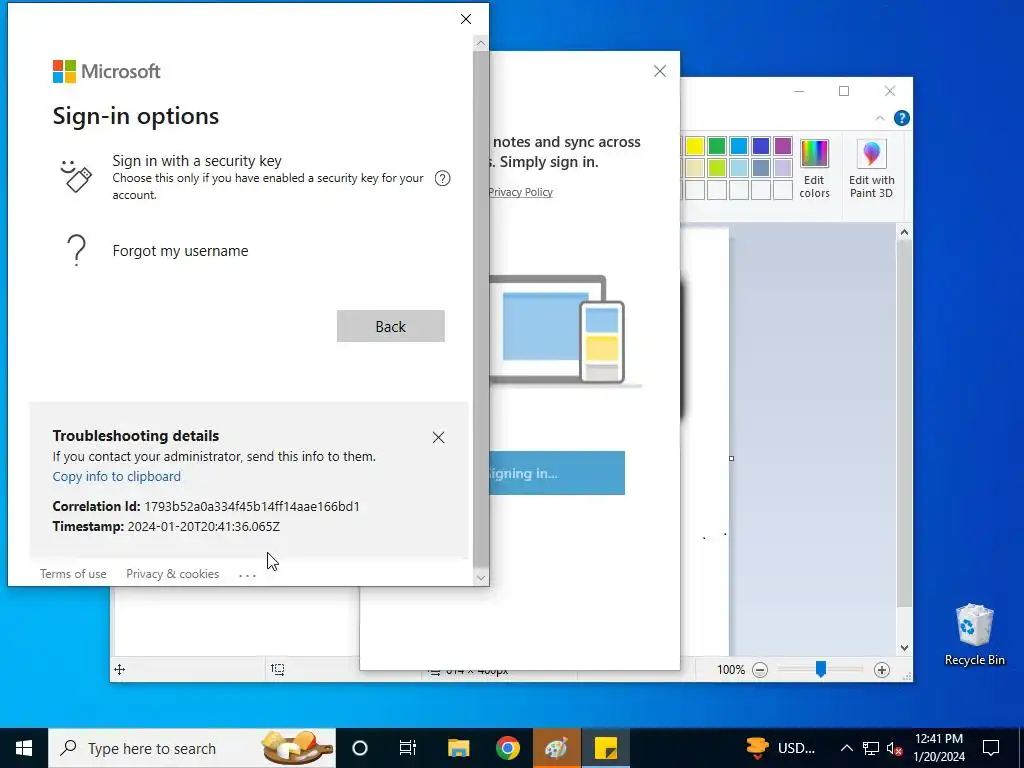Click the Signing in button in Sticky Notes

[556, 473]
